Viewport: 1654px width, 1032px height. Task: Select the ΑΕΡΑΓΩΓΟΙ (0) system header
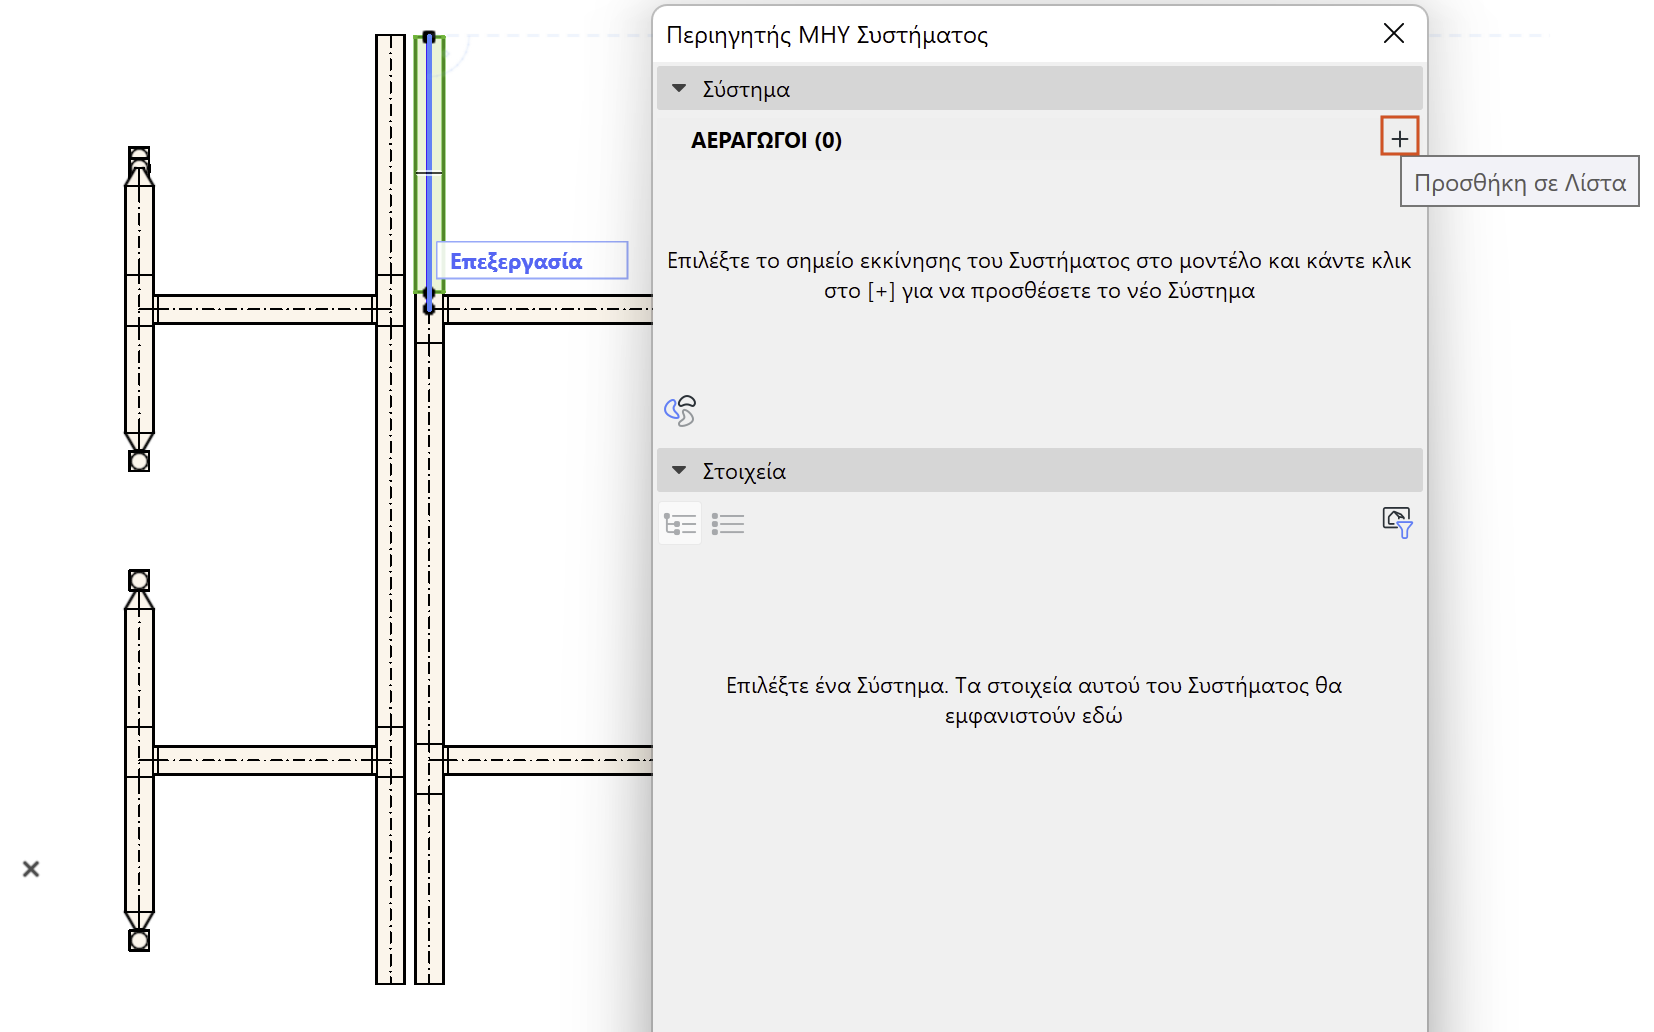766,140
